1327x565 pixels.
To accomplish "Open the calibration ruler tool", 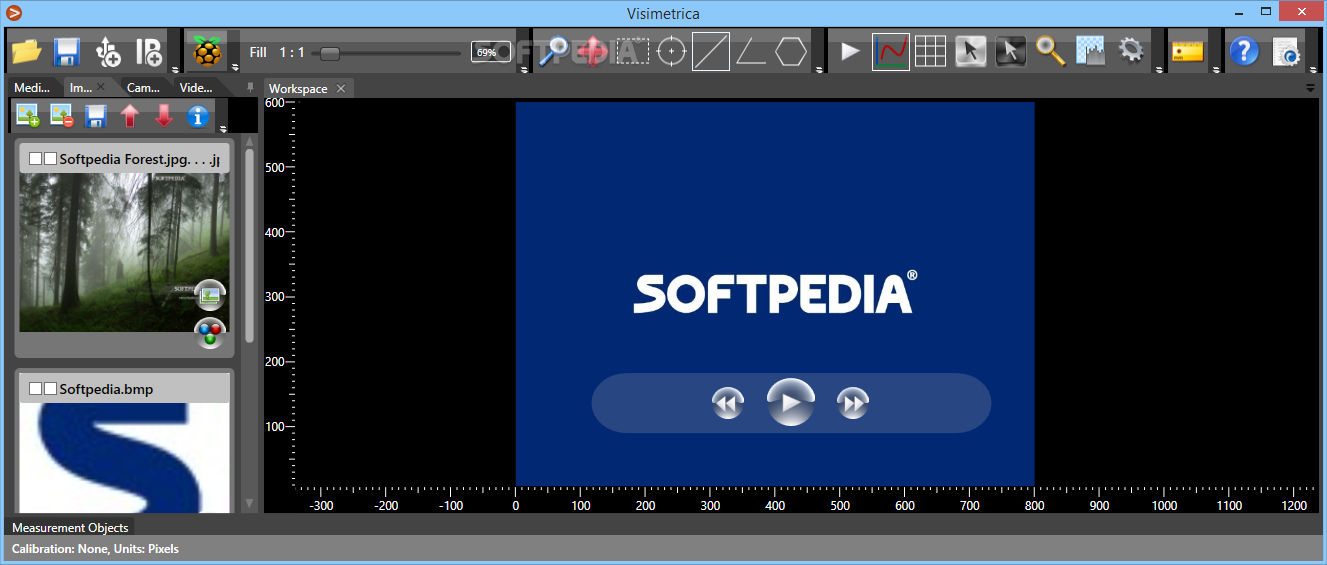I will (1188, 51).
